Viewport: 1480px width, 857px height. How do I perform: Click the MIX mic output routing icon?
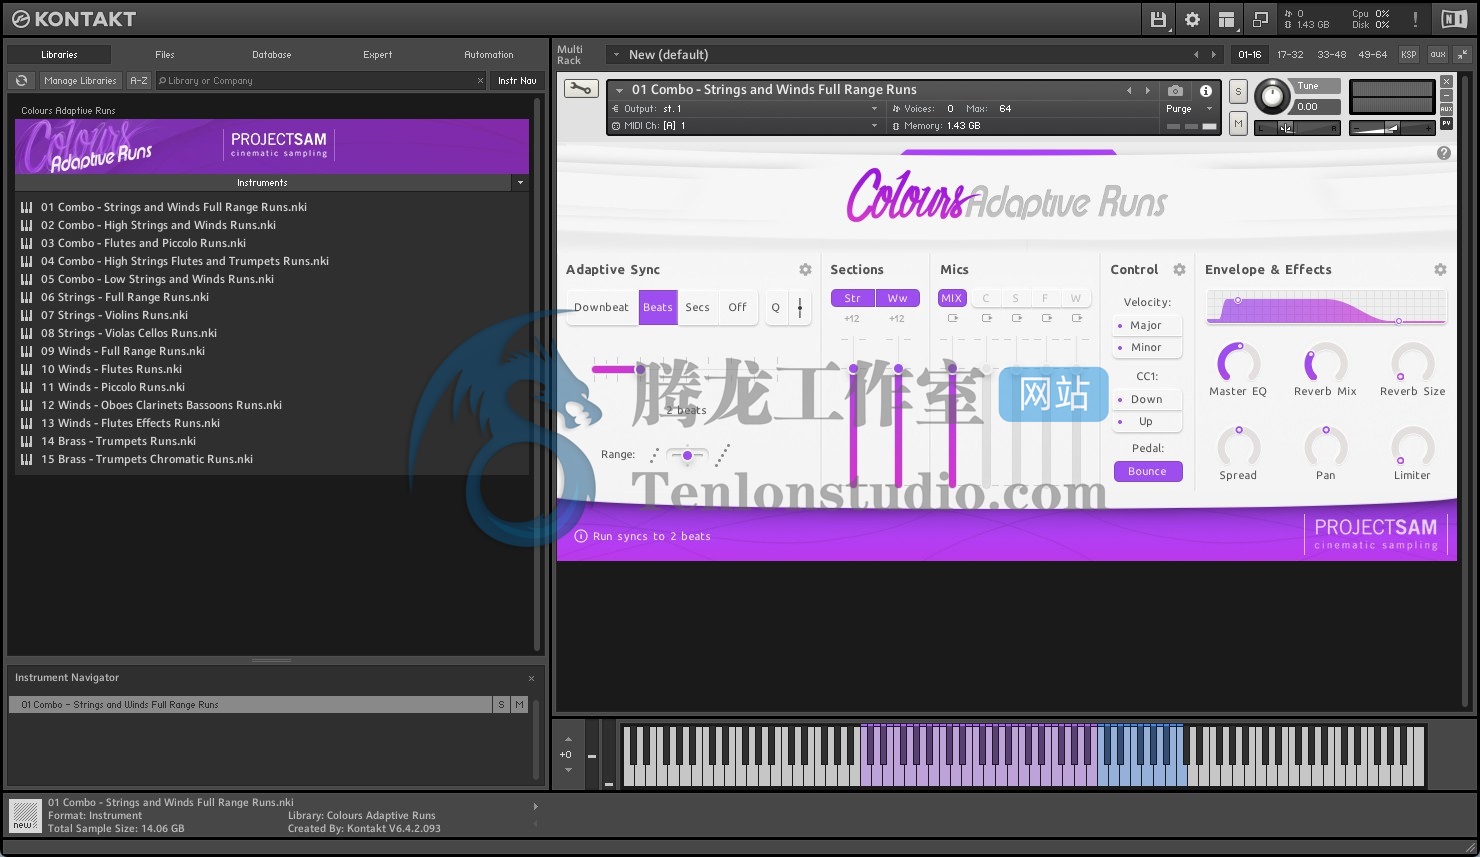pyautogui.click(x=953, y=318)
